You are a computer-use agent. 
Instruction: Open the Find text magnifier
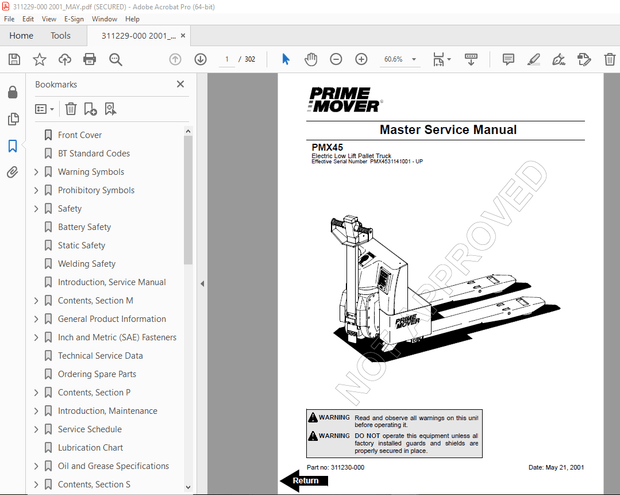coord(115,59)
